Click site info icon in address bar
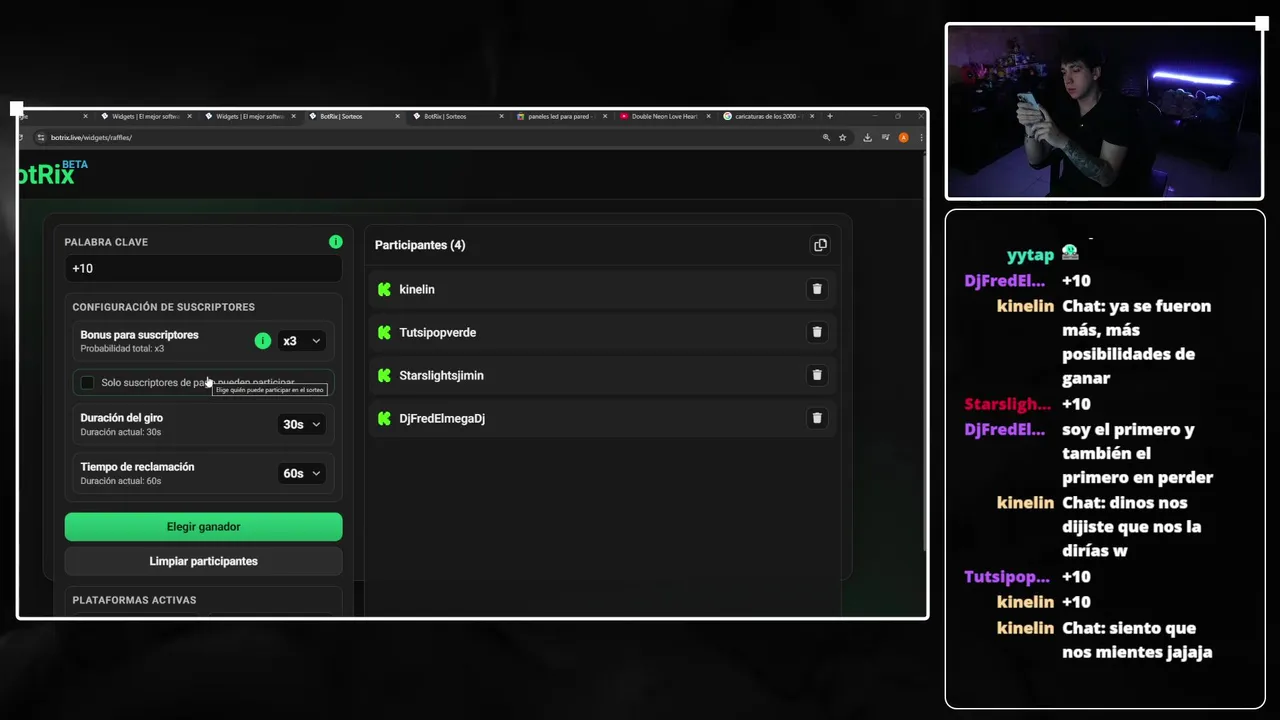Viewport: 1280px width, 720px height. pyautogui.click(x=41, y=137)
